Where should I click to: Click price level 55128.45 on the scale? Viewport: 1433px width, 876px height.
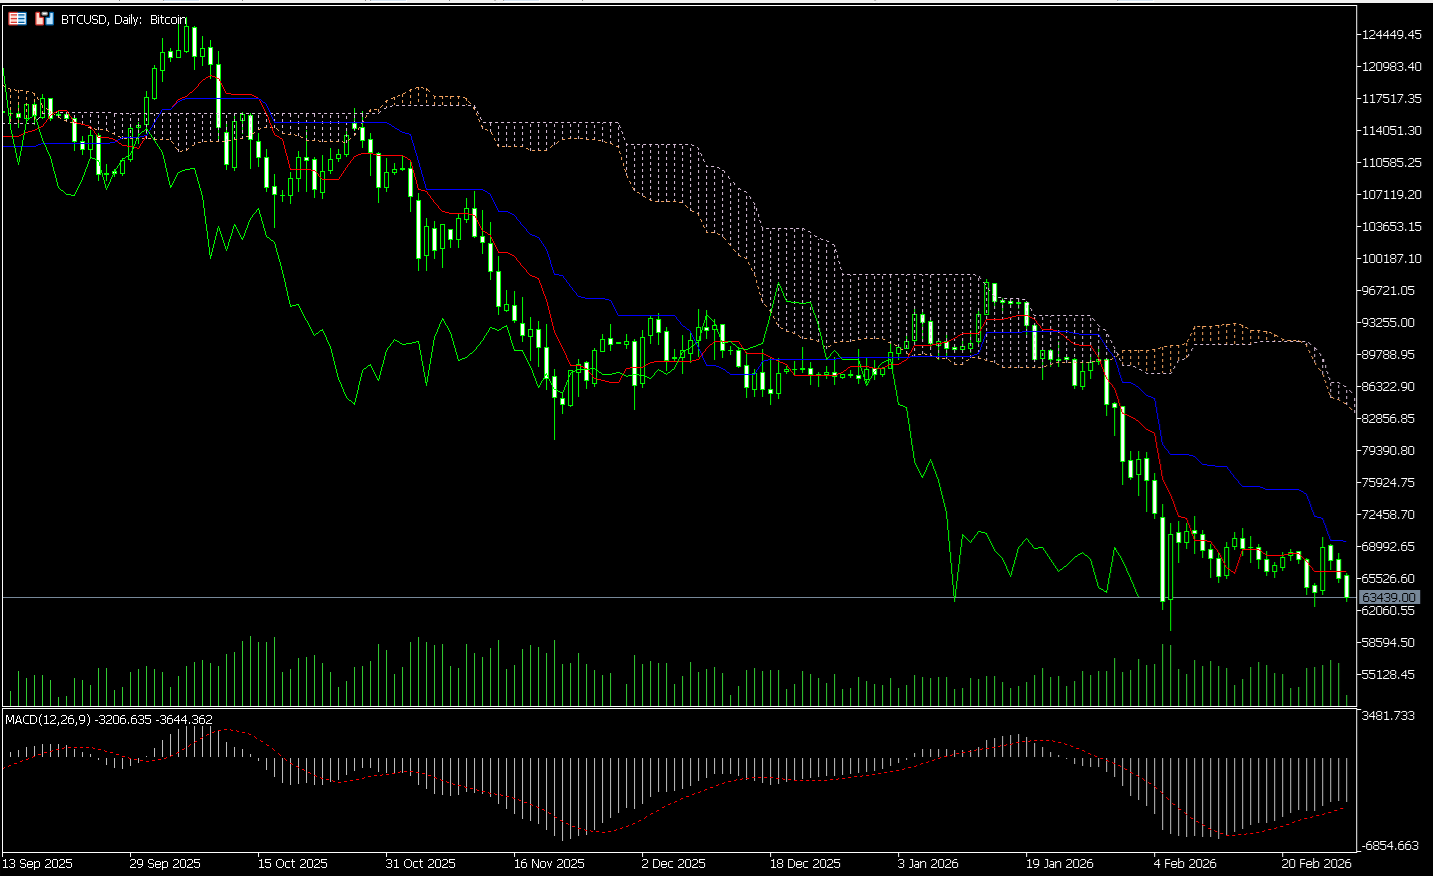coord(1388,675)
